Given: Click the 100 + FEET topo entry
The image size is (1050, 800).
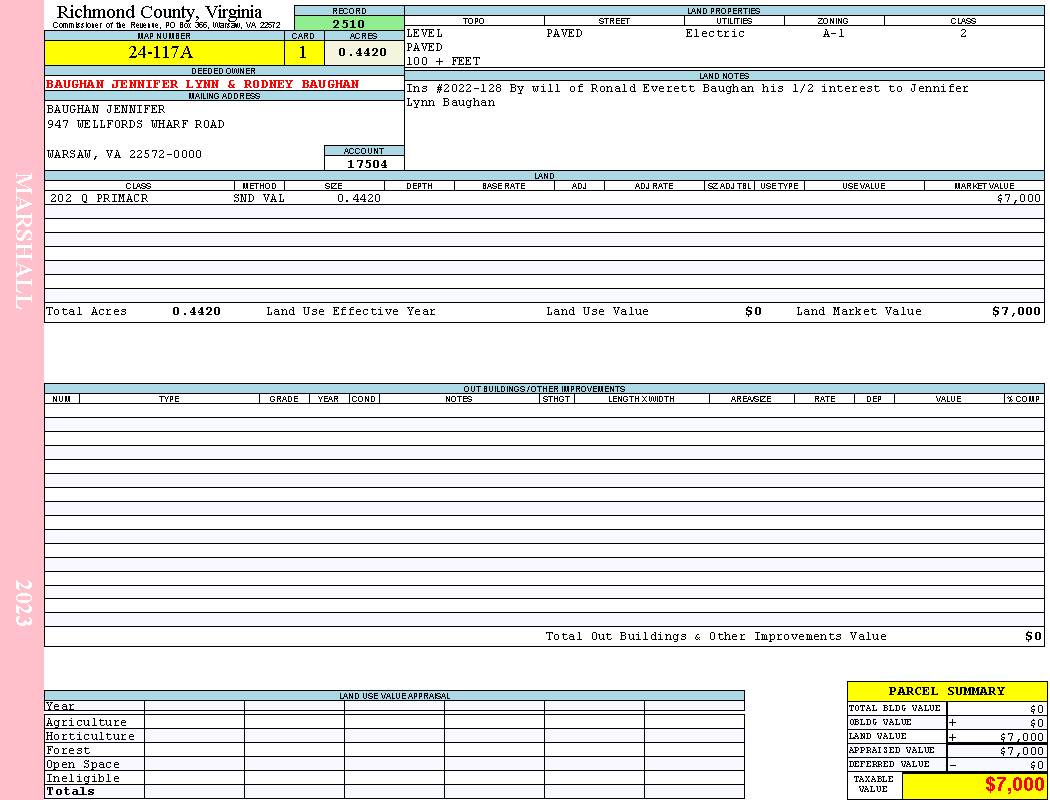Looking at the screenshot, I should pyautogui.click(x=443, y=62).
